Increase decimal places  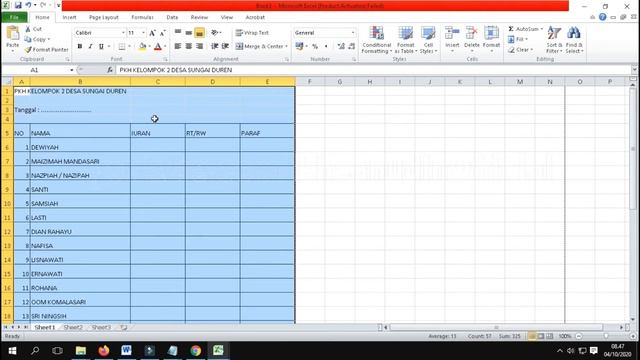point(341,47)
